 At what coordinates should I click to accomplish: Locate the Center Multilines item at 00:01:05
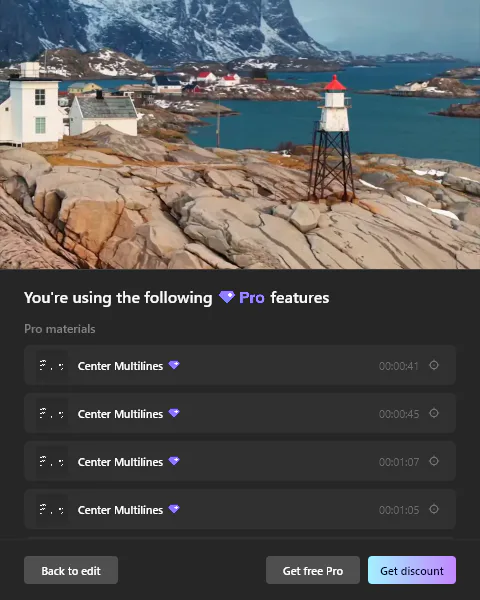tap(240, 509)
